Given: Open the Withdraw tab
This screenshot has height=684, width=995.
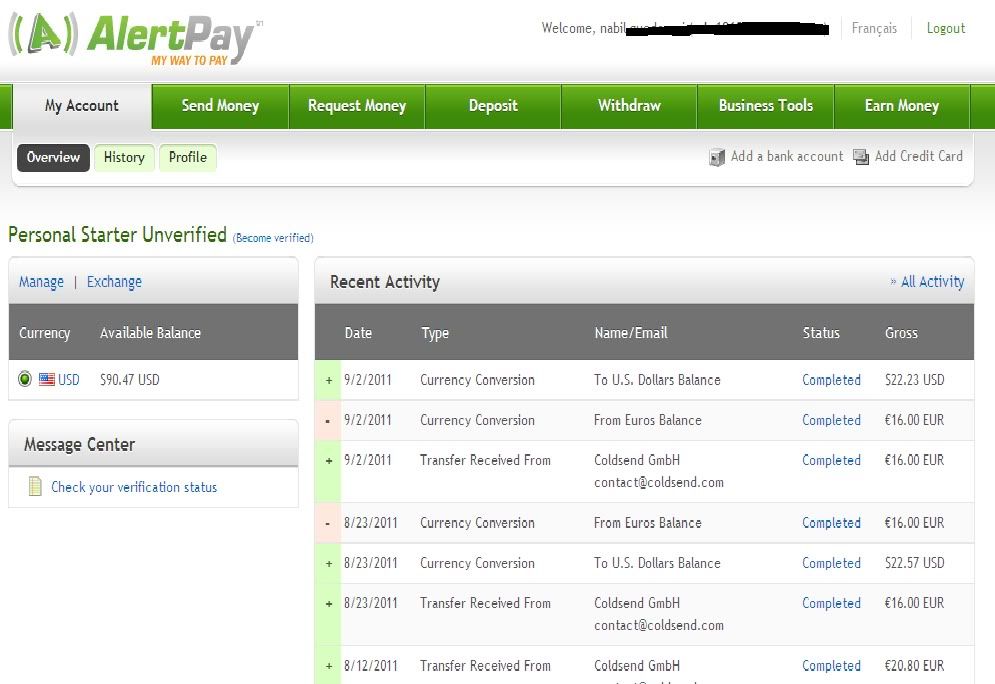Looking at the screenshot, I should point(629,106).
